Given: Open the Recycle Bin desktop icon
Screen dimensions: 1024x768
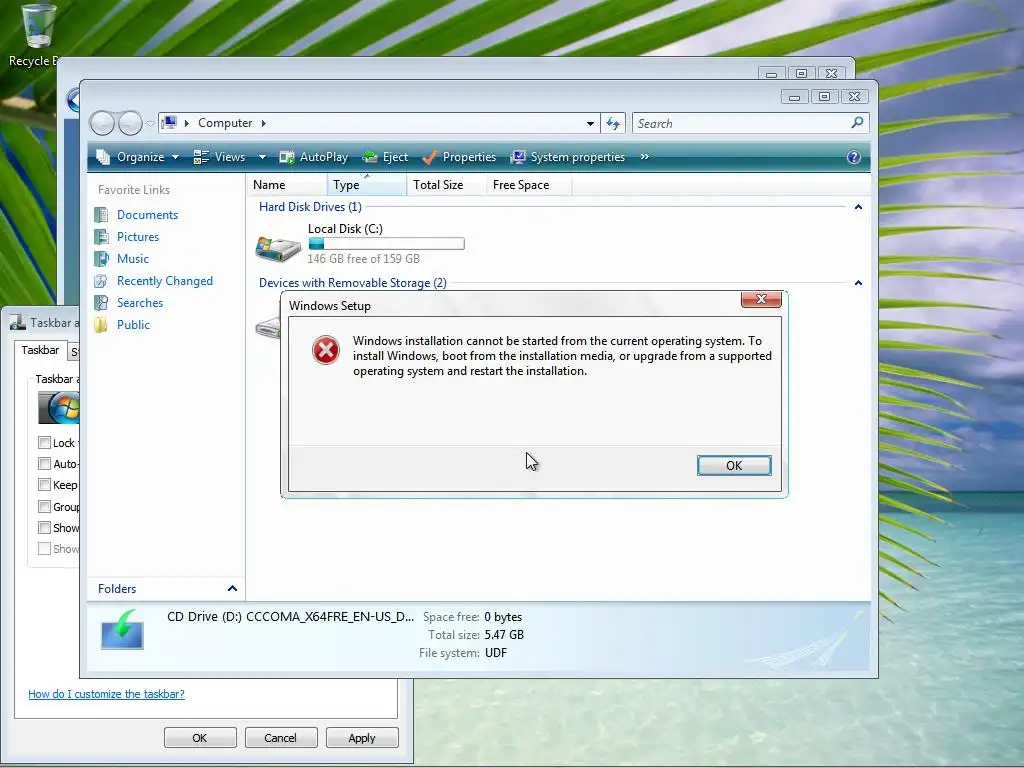Looking at the screenshot, I should point(38,34).
